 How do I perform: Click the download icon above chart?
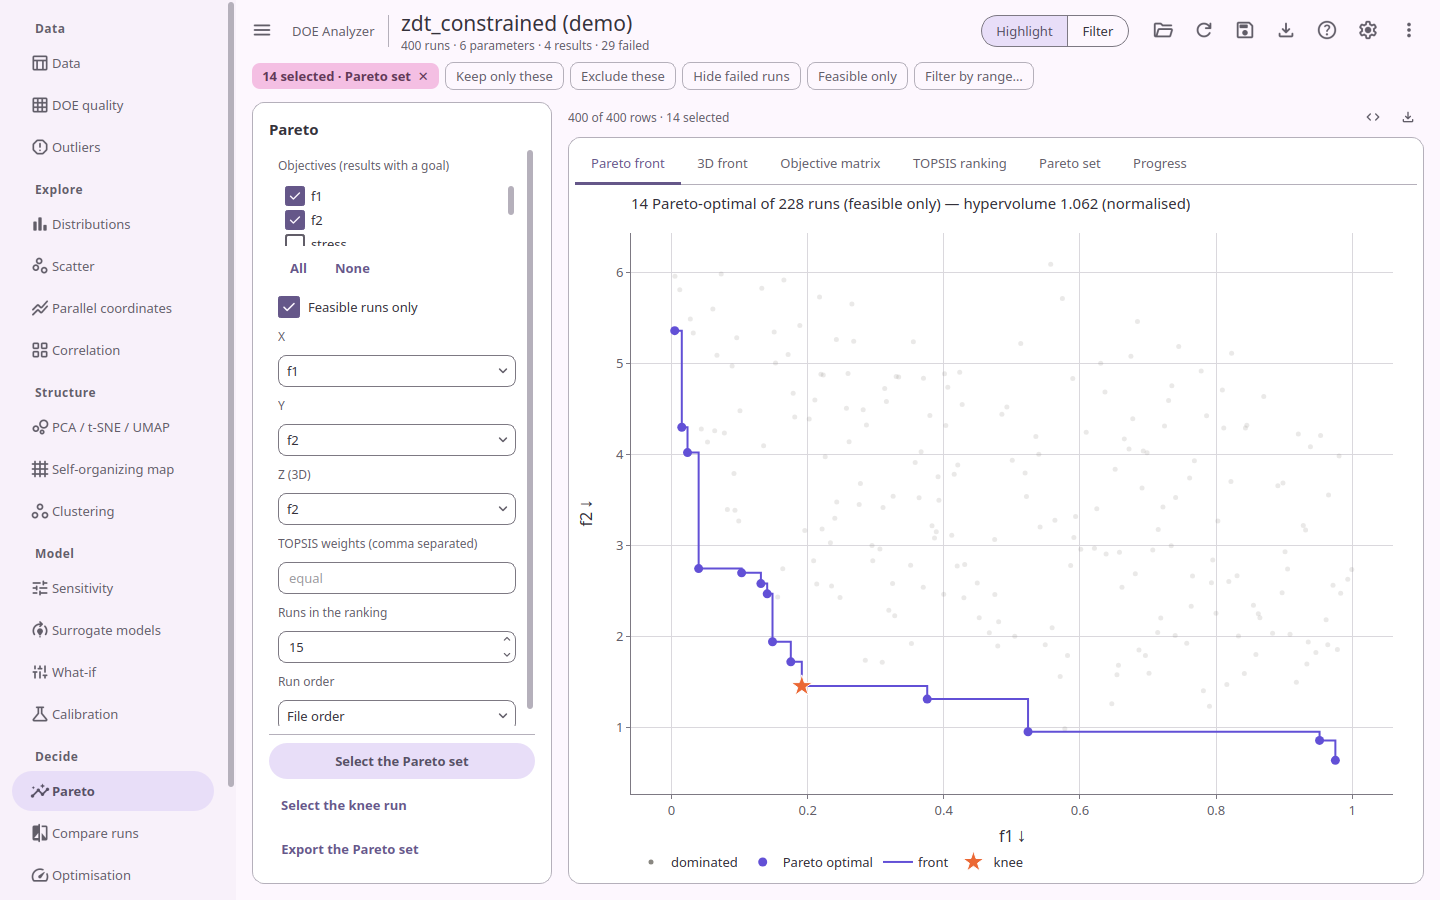[1408, 117]
